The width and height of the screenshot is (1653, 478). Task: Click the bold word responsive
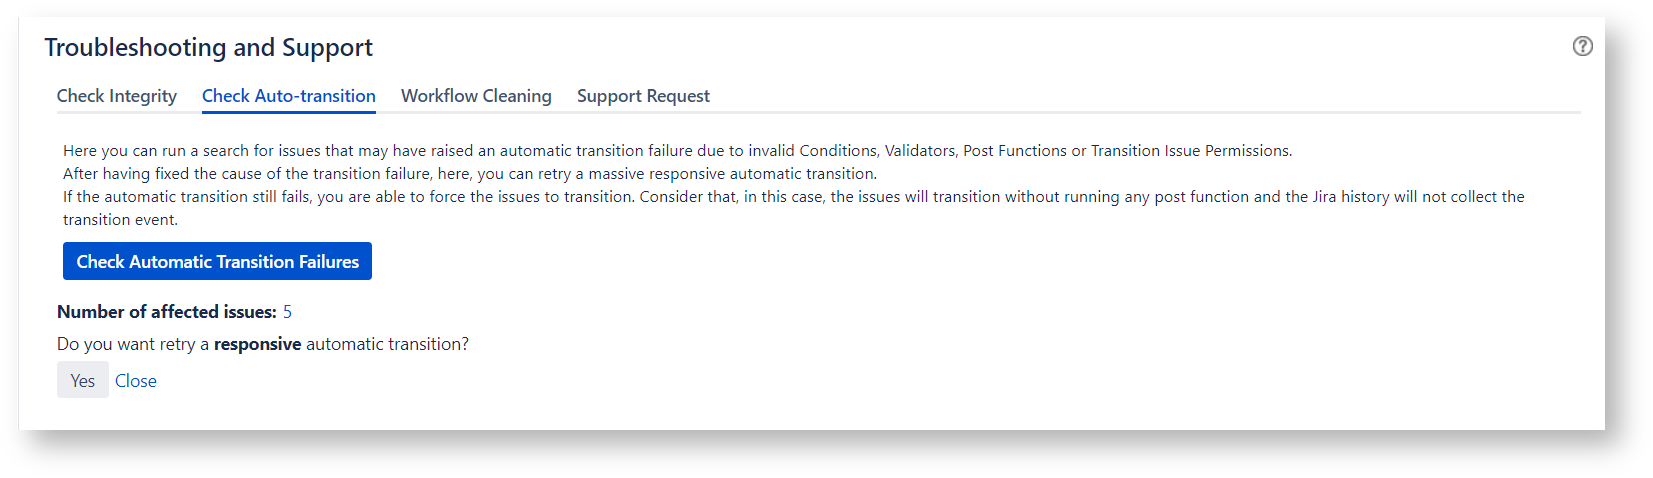(257, 344)
